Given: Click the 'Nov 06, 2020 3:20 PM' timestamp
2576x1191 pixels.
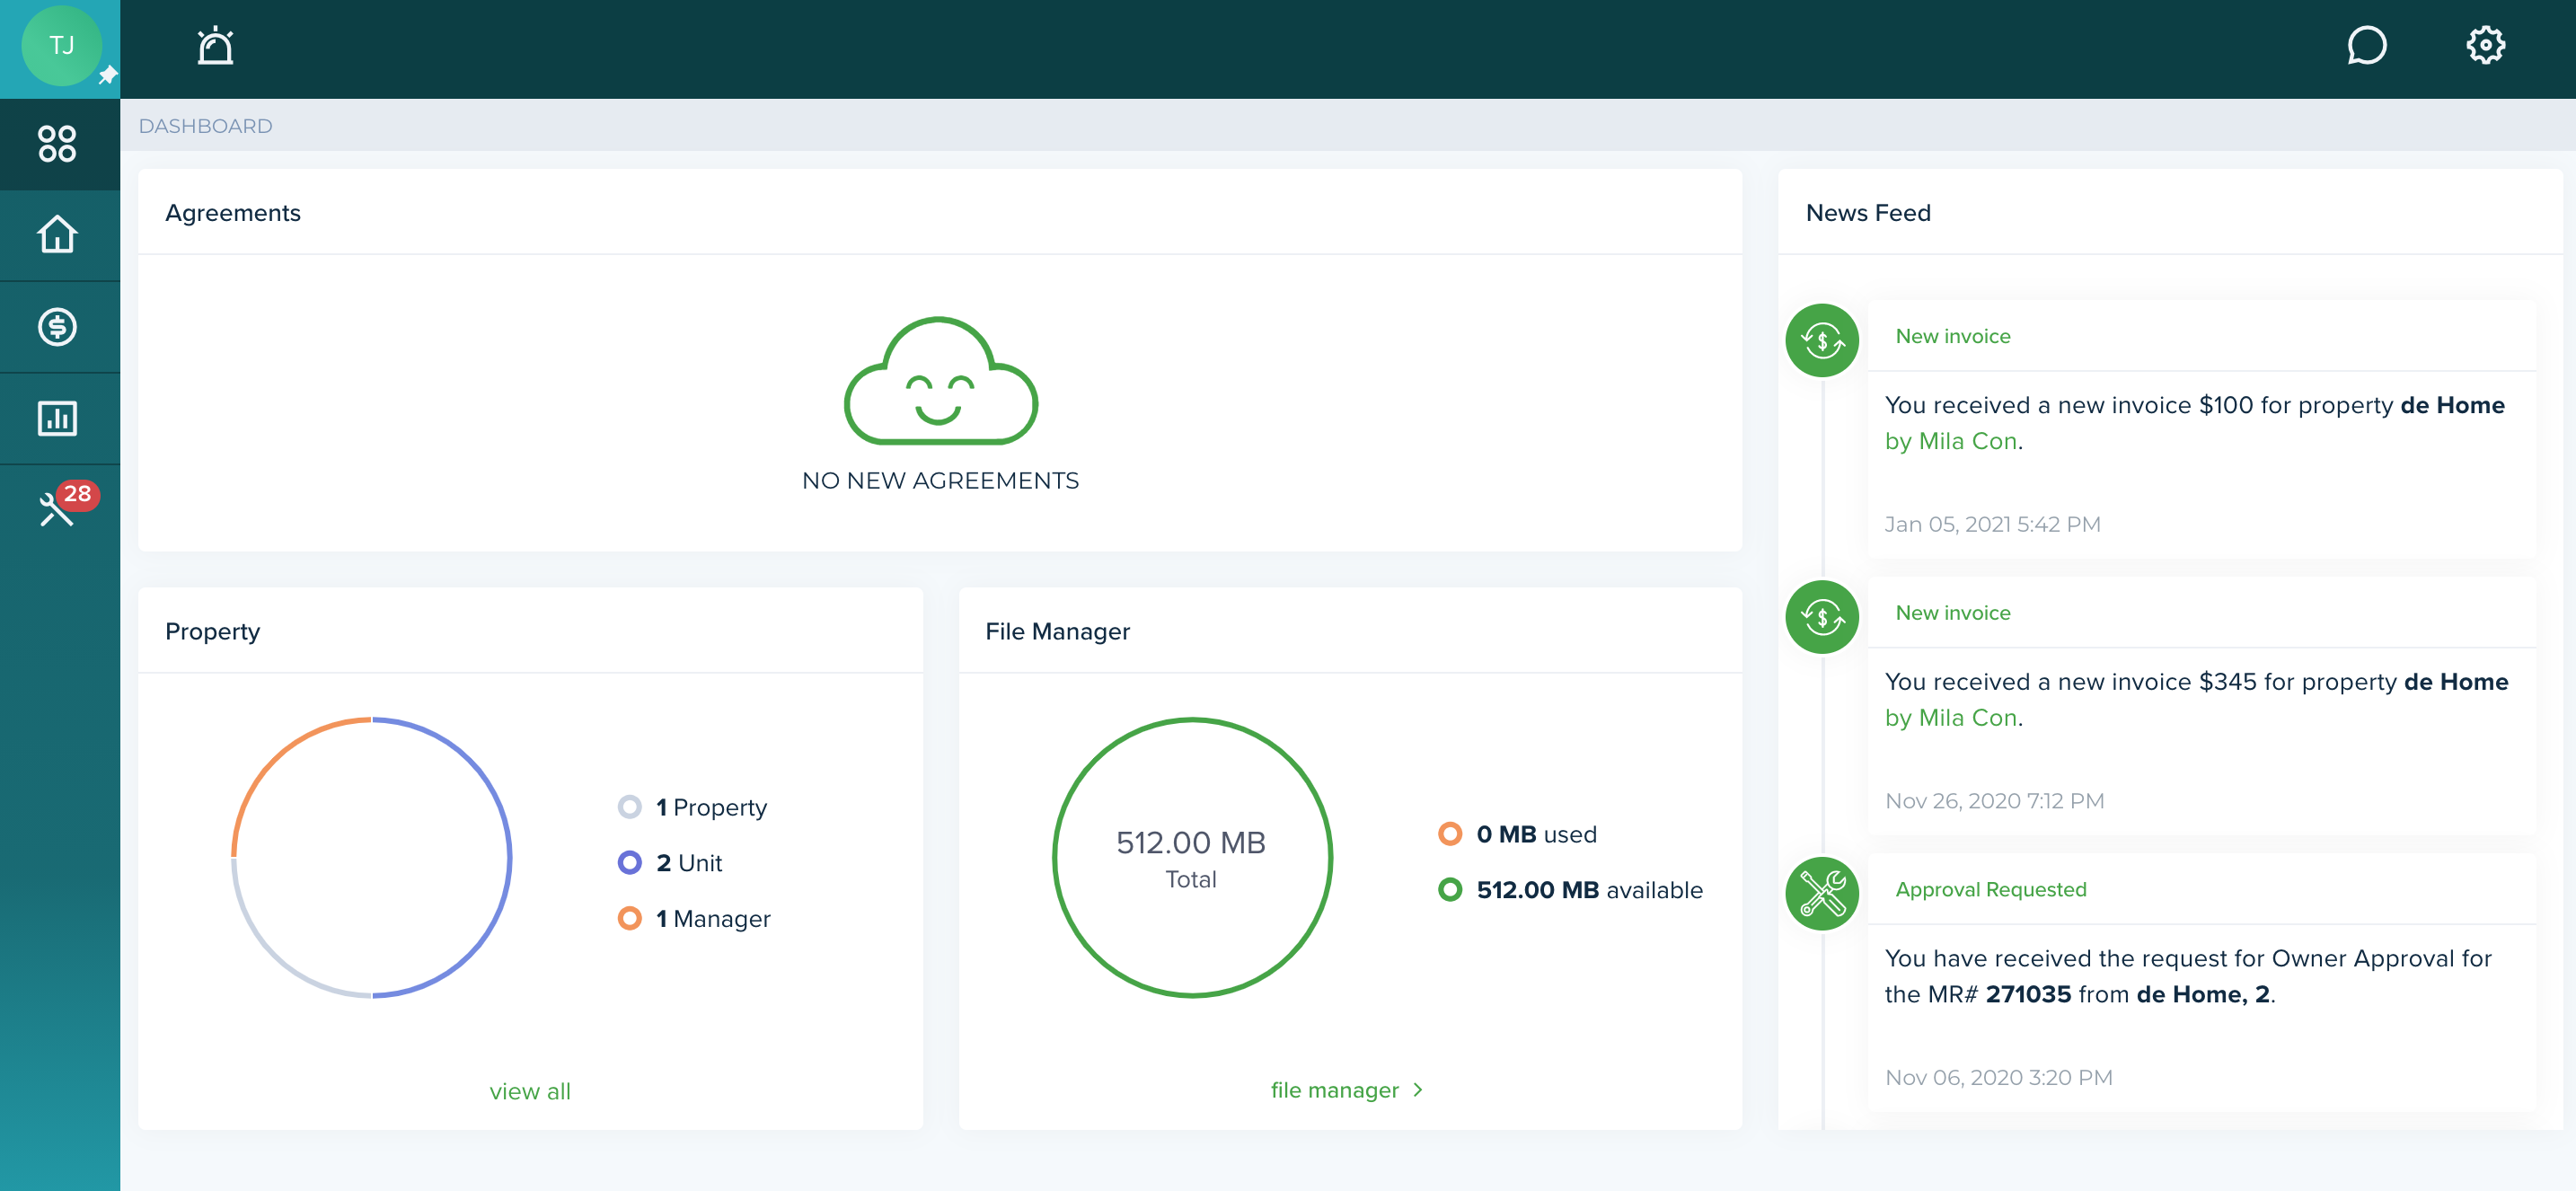Looking at the screenshot, I should [1998, 1078].
